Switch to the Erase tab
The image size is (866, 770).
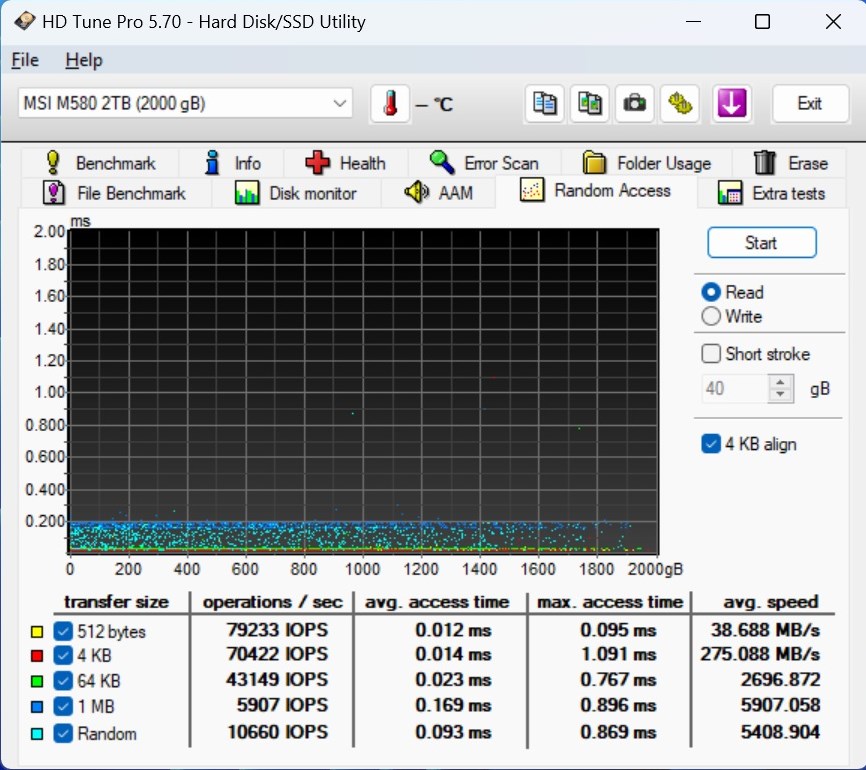[790, 163]
